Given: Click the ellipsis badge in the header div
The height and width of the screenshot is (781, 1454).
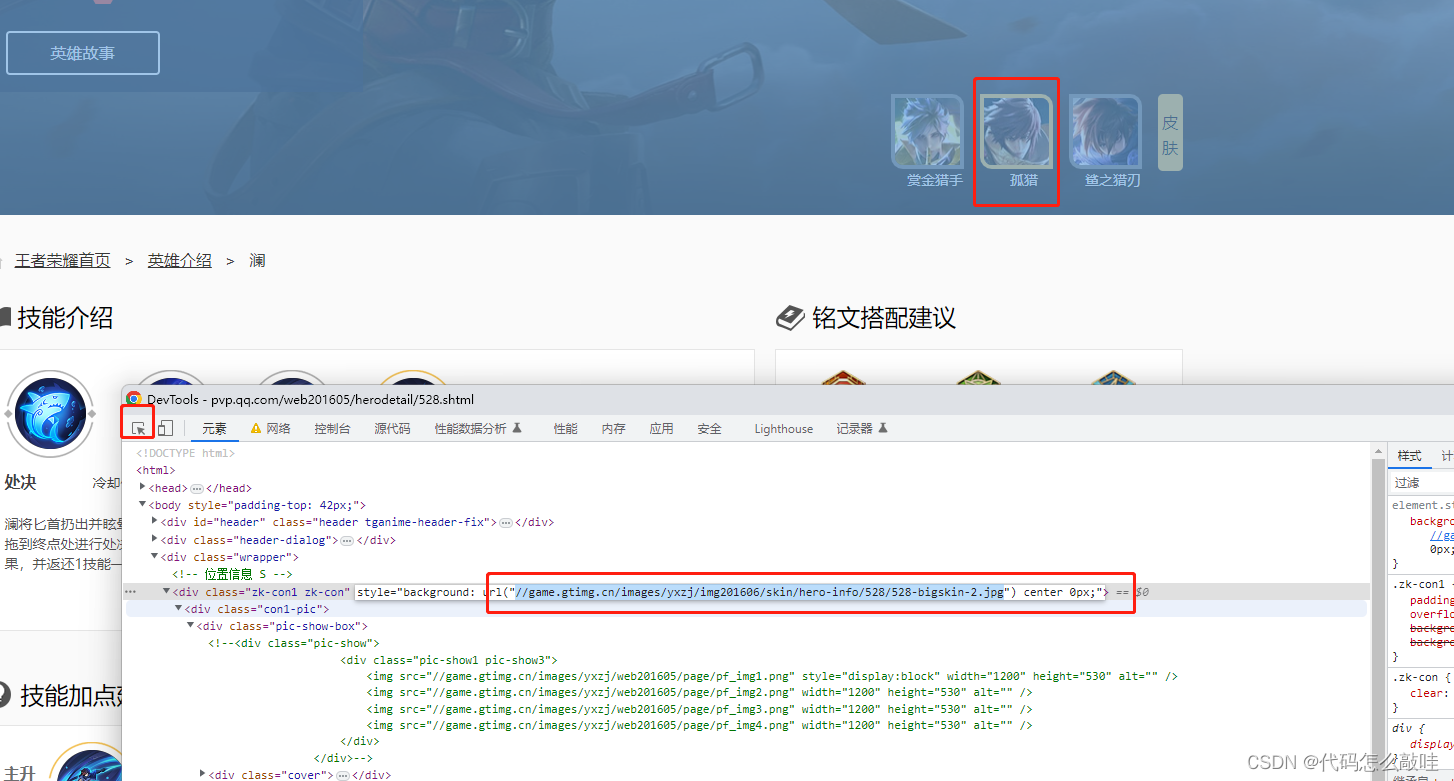Looking at the screenshot, I should tap(506, 522).
